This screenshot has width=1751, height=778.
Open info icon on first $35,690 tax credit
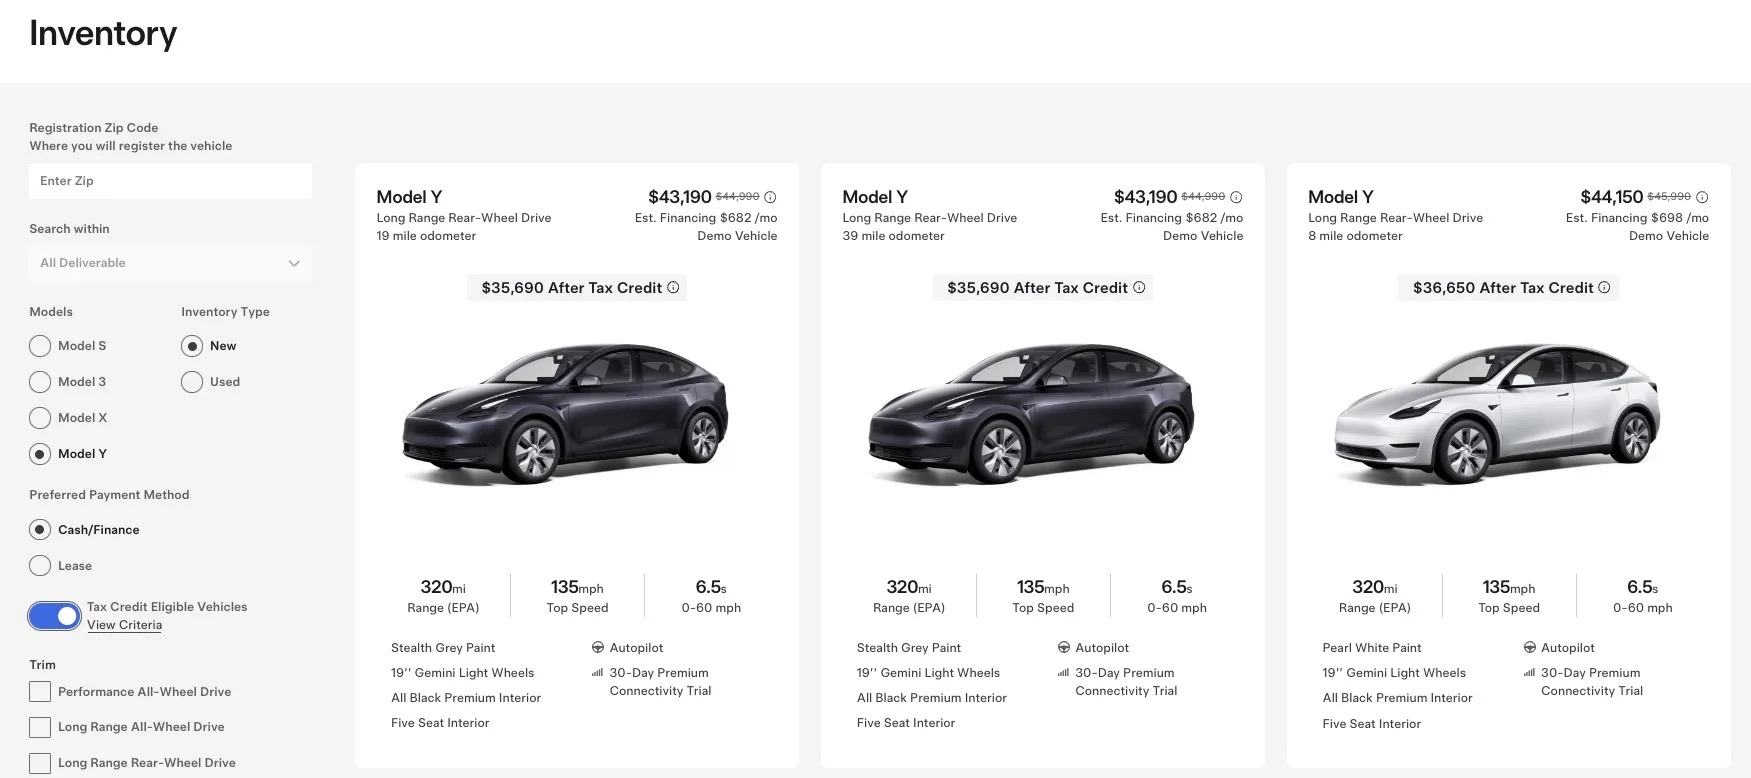coord(673,288)
